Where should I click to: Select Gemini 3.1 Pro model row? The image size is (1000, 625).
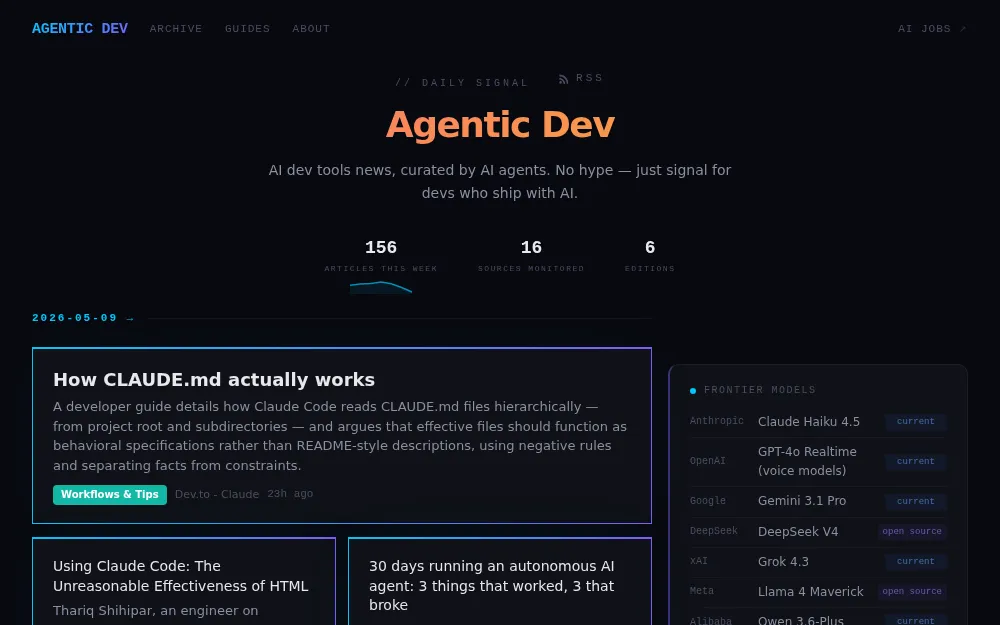(x=818, y=501)
